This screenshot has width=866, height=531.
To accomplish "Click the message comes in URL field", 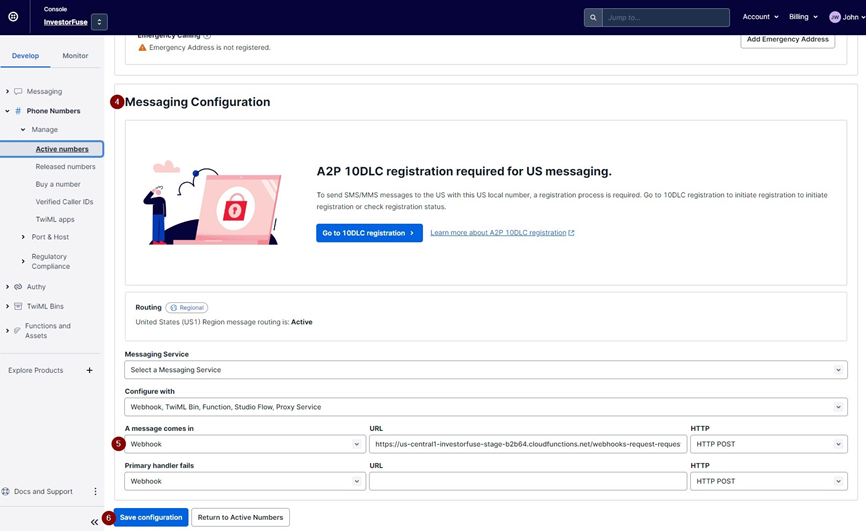I will pyautogui.click(x=527, y=444).
